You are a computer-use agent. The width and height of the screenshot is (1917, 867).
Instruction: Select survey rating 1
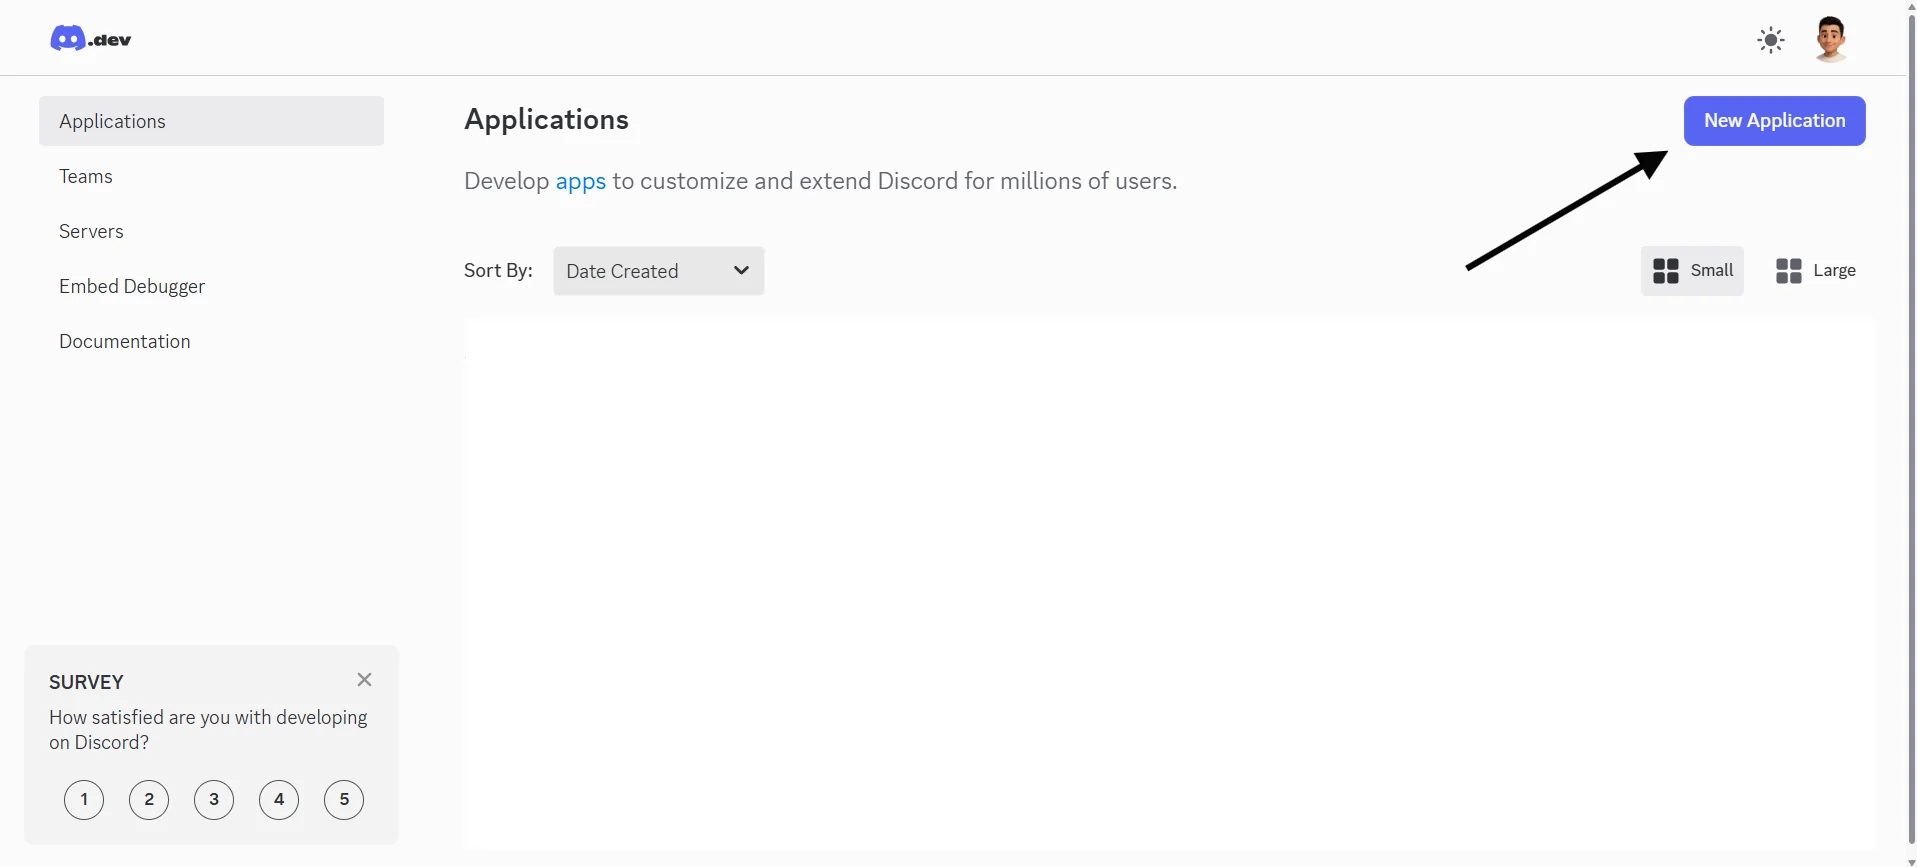[84, 800]
